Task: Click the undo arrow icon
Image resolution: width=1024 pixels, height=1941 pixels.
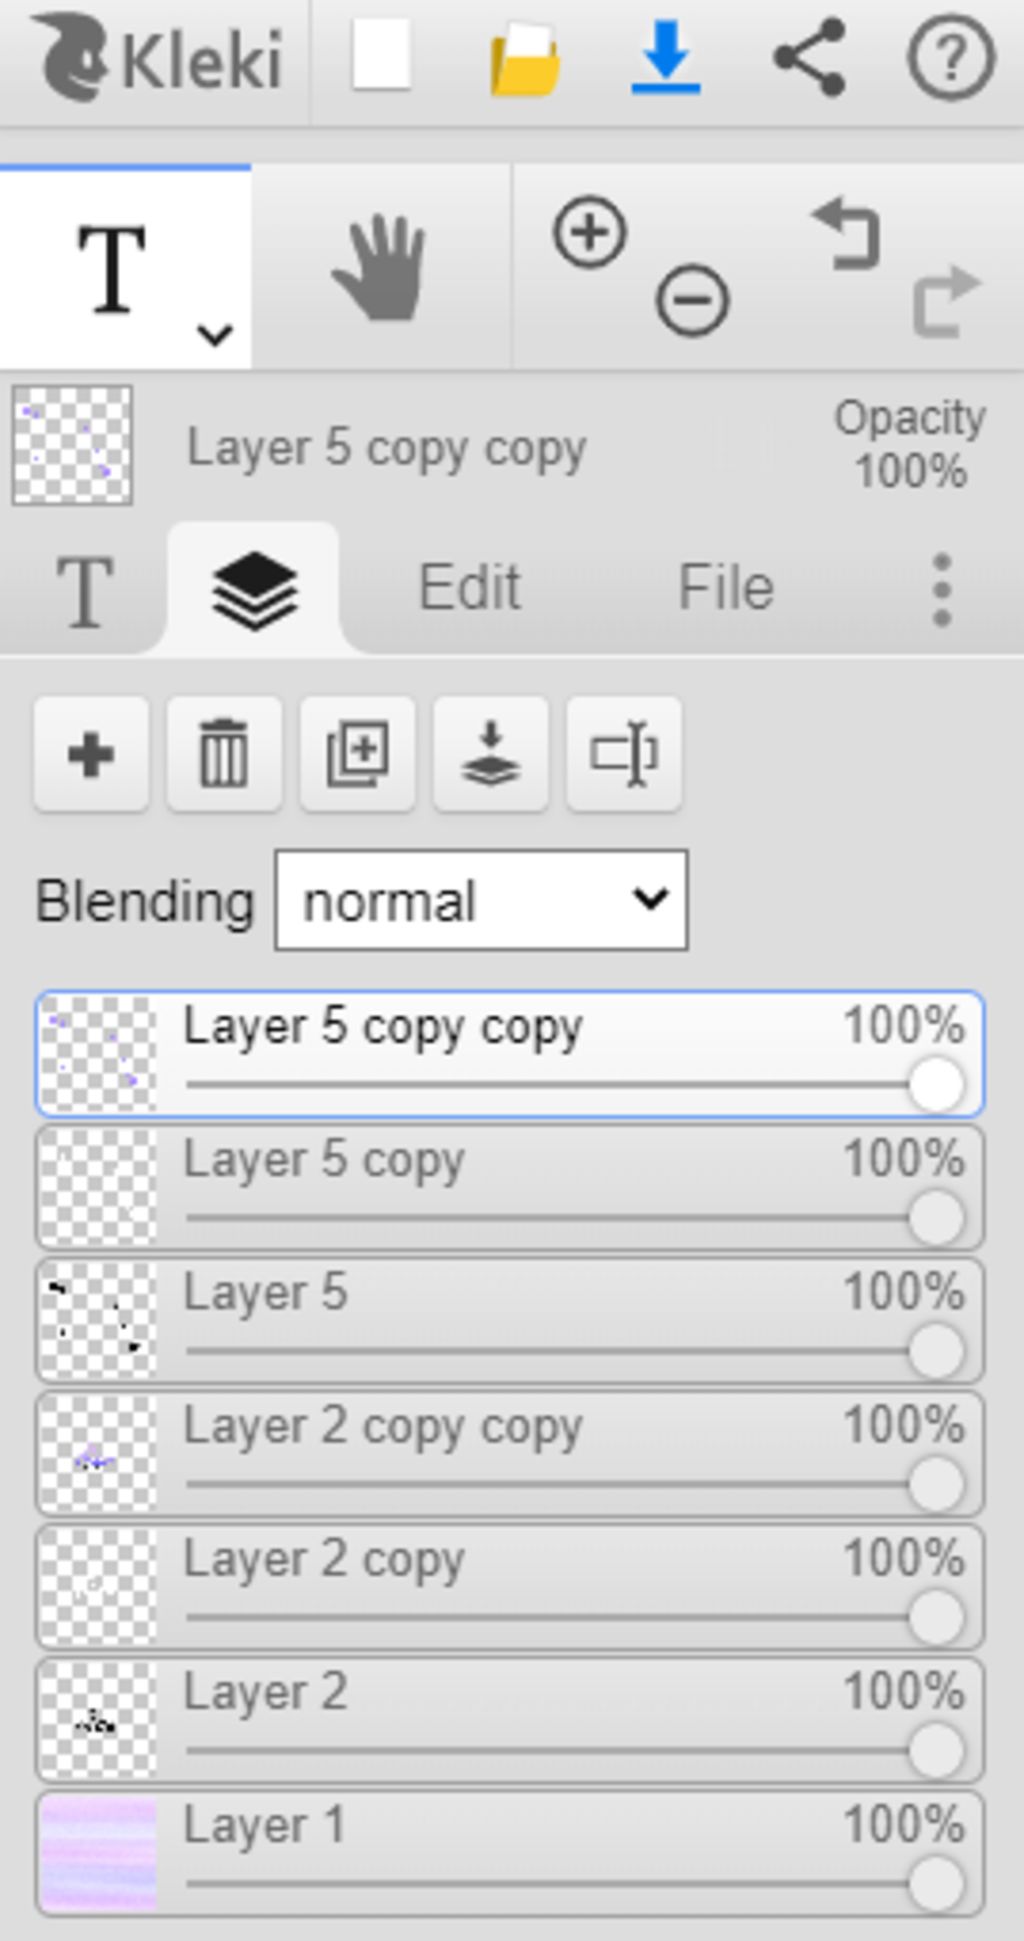Action: click(846, 235)
